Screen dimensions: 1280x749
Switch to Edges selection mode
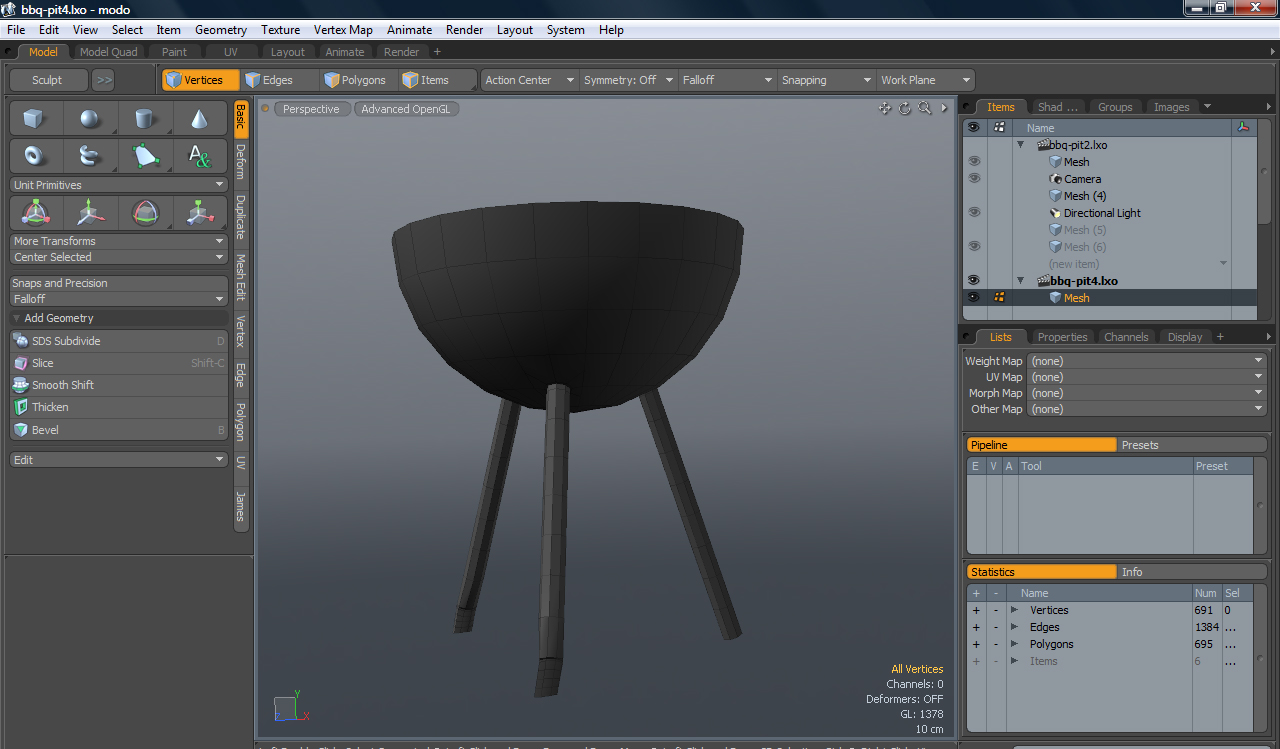click(x=279, y=80)
